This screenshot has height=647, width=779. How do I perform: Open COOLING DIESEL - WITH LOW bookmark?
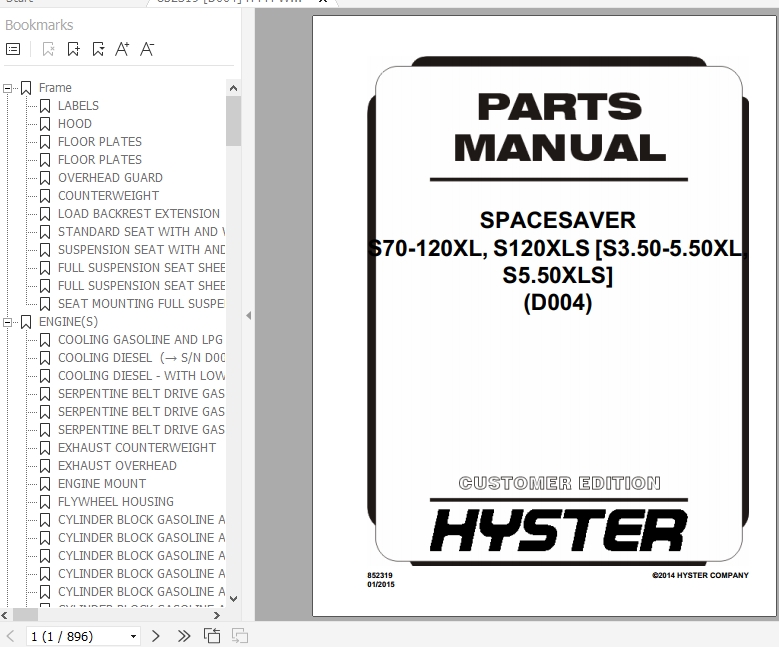(x=141, y=376)
